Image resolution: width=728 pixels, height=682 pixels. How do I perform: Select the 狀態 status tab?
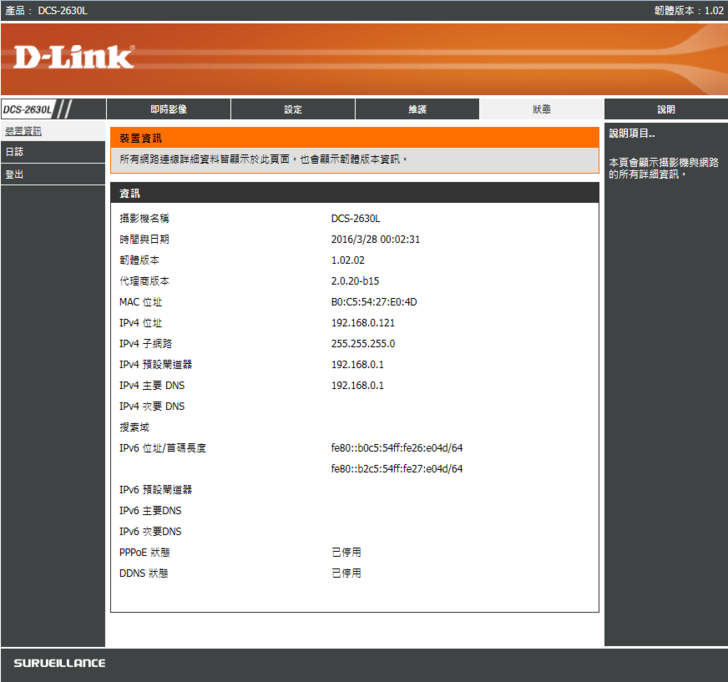[541, 109]
